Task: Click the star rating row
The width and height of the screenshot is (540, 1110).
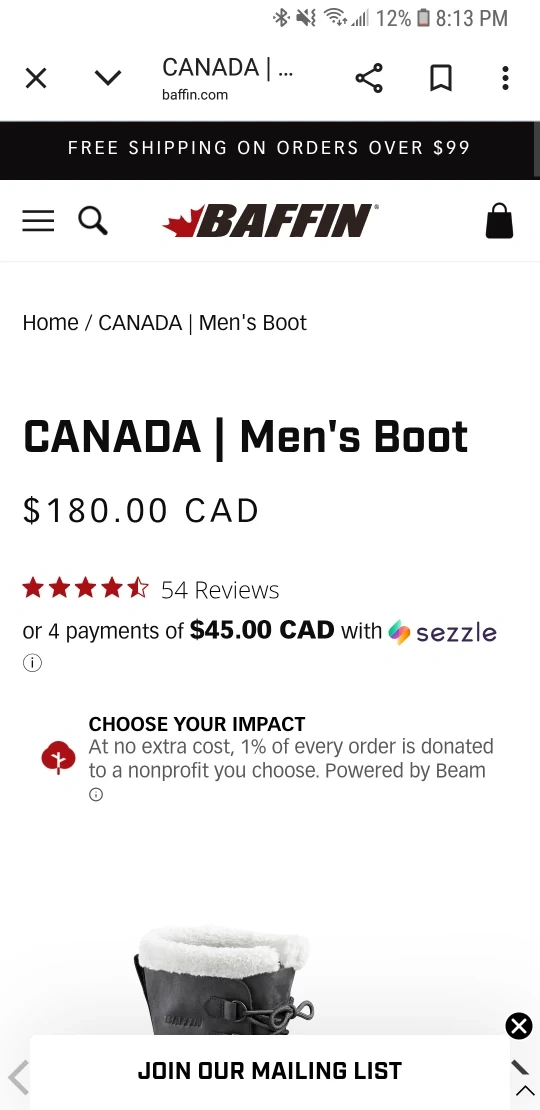Action: [86, 588]
